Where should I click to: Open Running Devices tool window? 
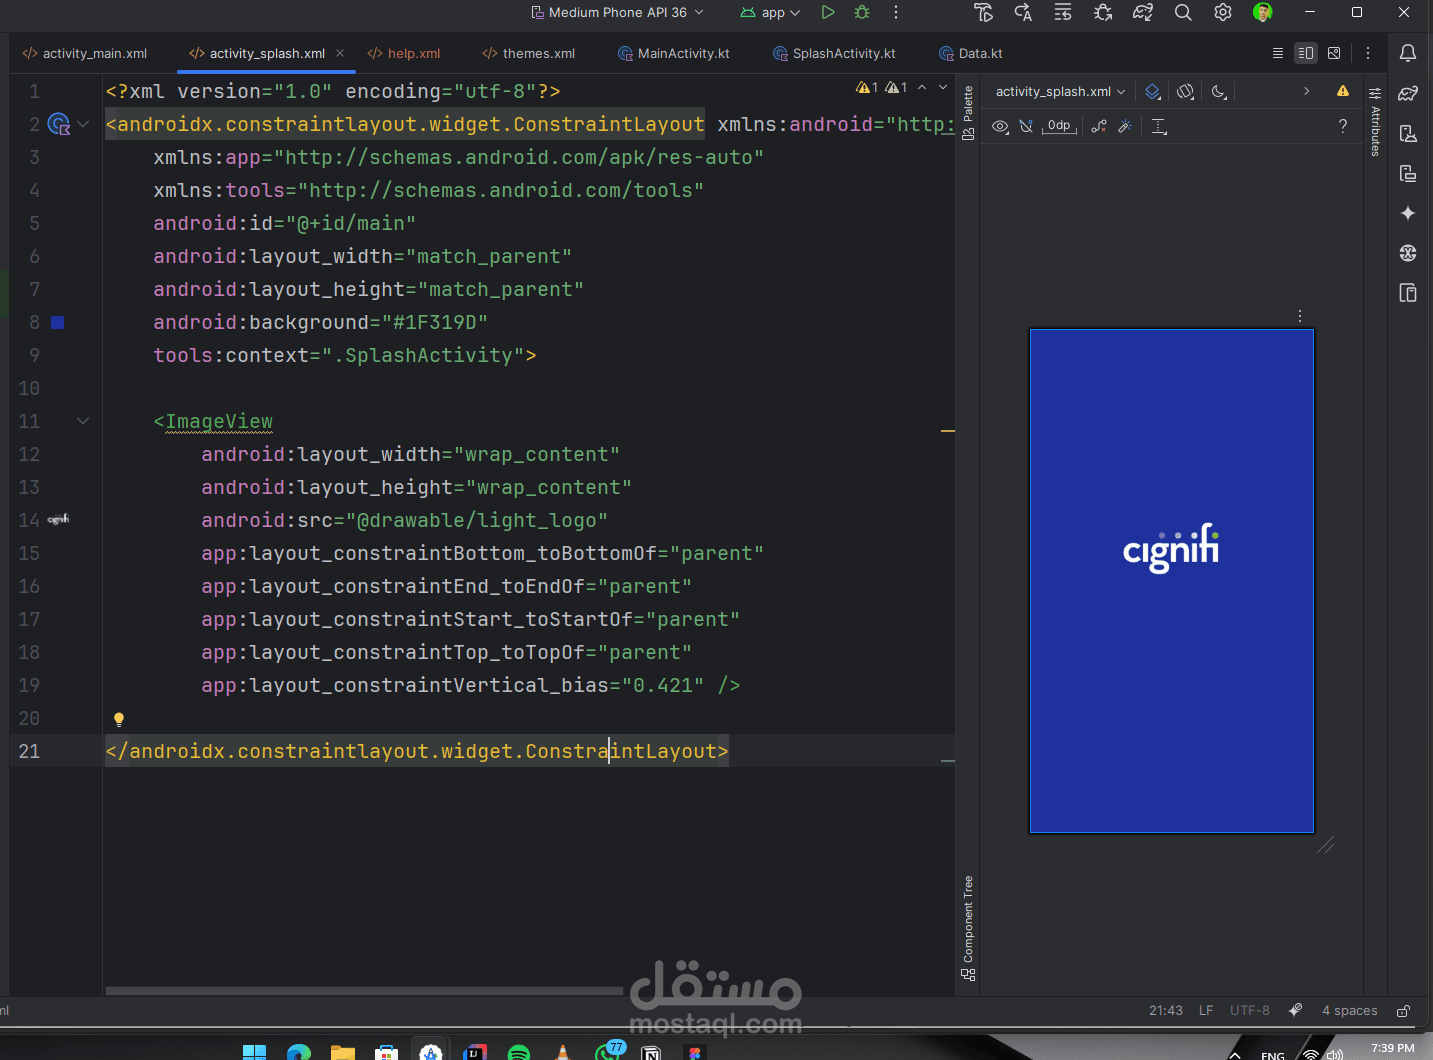tap(1408, 173)
